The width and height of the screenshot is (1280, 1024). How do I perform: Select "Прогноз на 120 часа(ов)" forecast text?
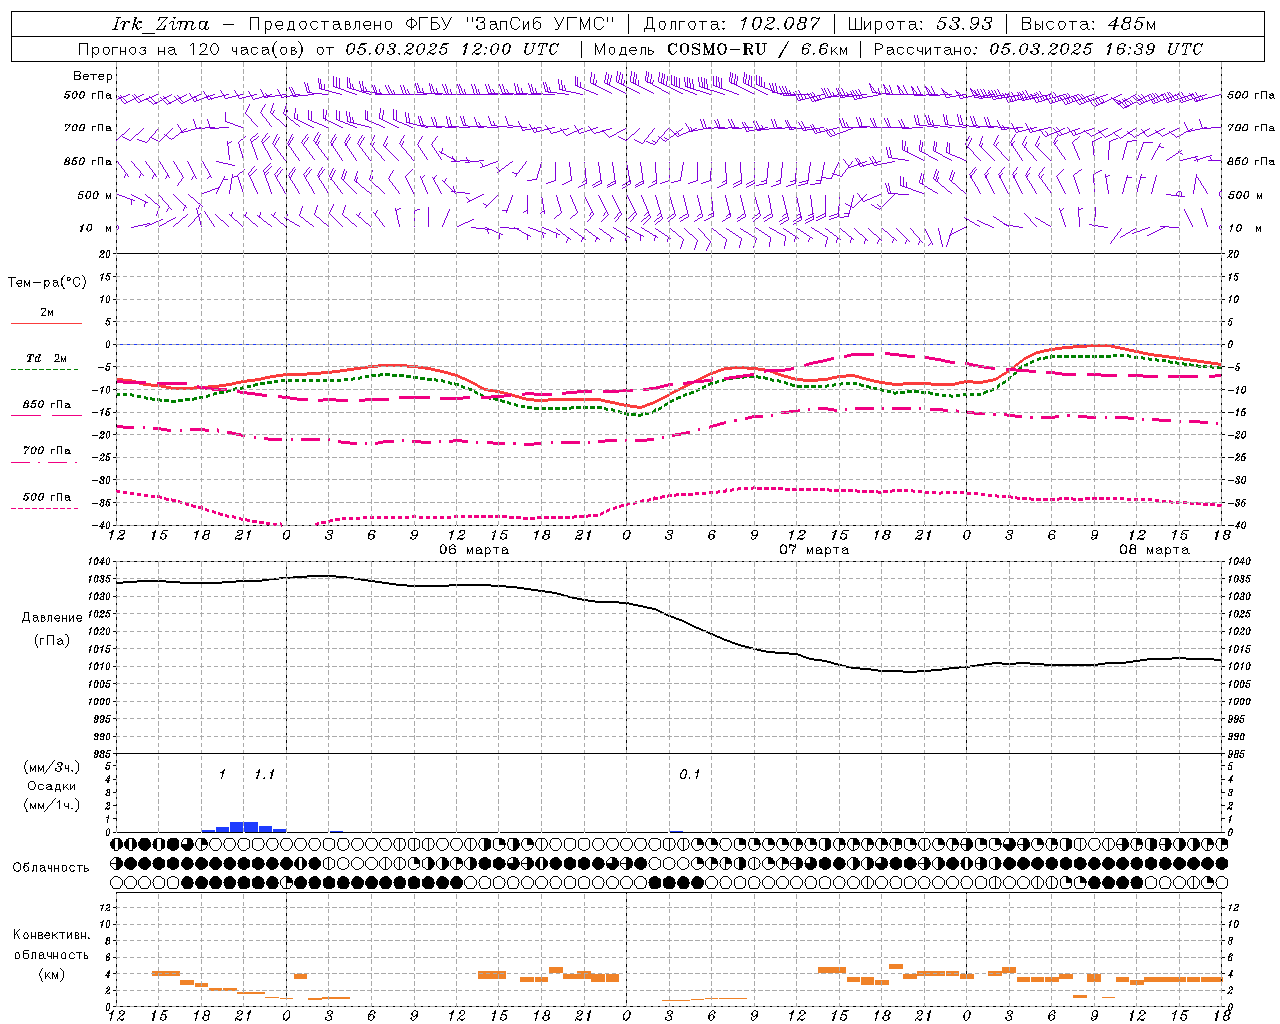[x=191, y=49]
